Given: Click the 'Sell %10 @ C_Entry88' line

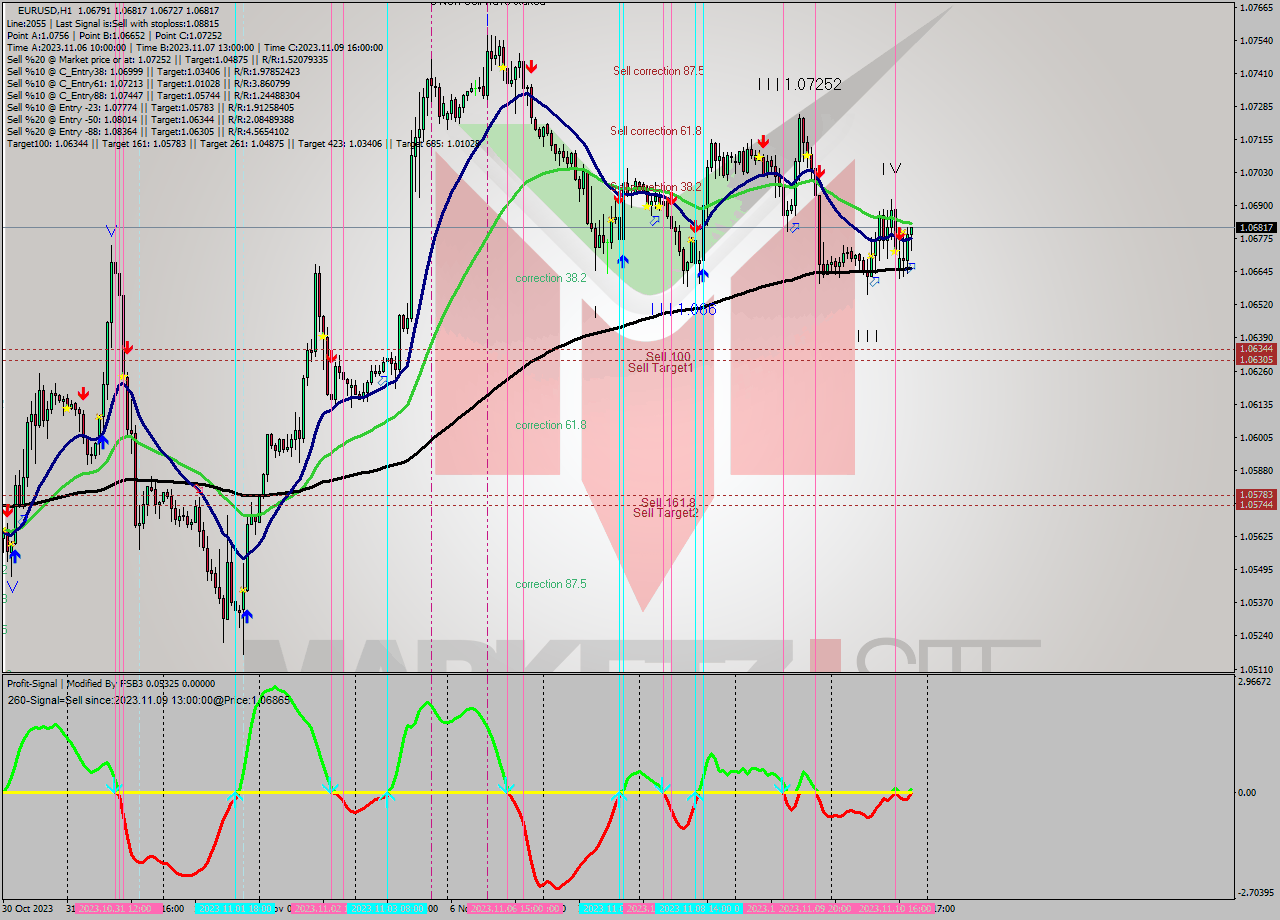Looking at the screenshot, I should (152, 95).
